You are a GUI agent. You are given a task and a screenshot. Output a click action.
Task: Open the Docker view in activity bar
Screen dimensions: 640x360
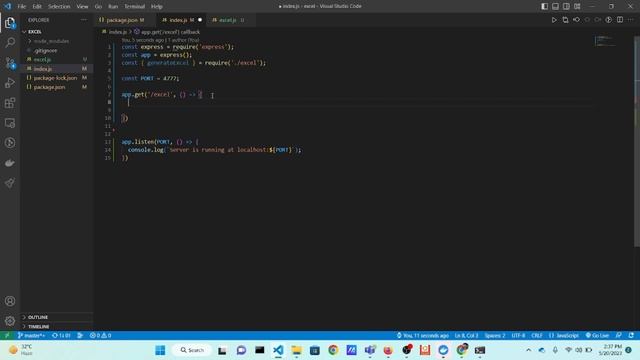click(10, 163)
